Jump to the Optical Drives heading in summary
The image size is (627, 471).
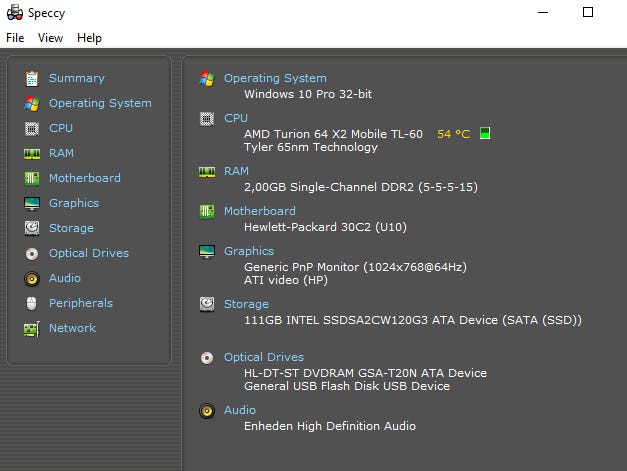(263, 357)
